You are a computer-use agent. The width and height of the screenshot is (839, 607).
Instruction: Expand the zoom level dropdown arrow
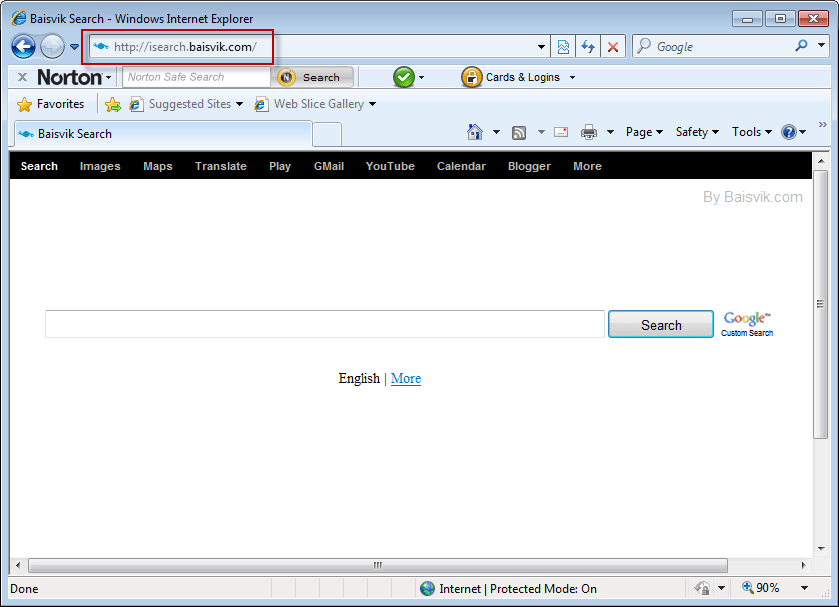804,588
